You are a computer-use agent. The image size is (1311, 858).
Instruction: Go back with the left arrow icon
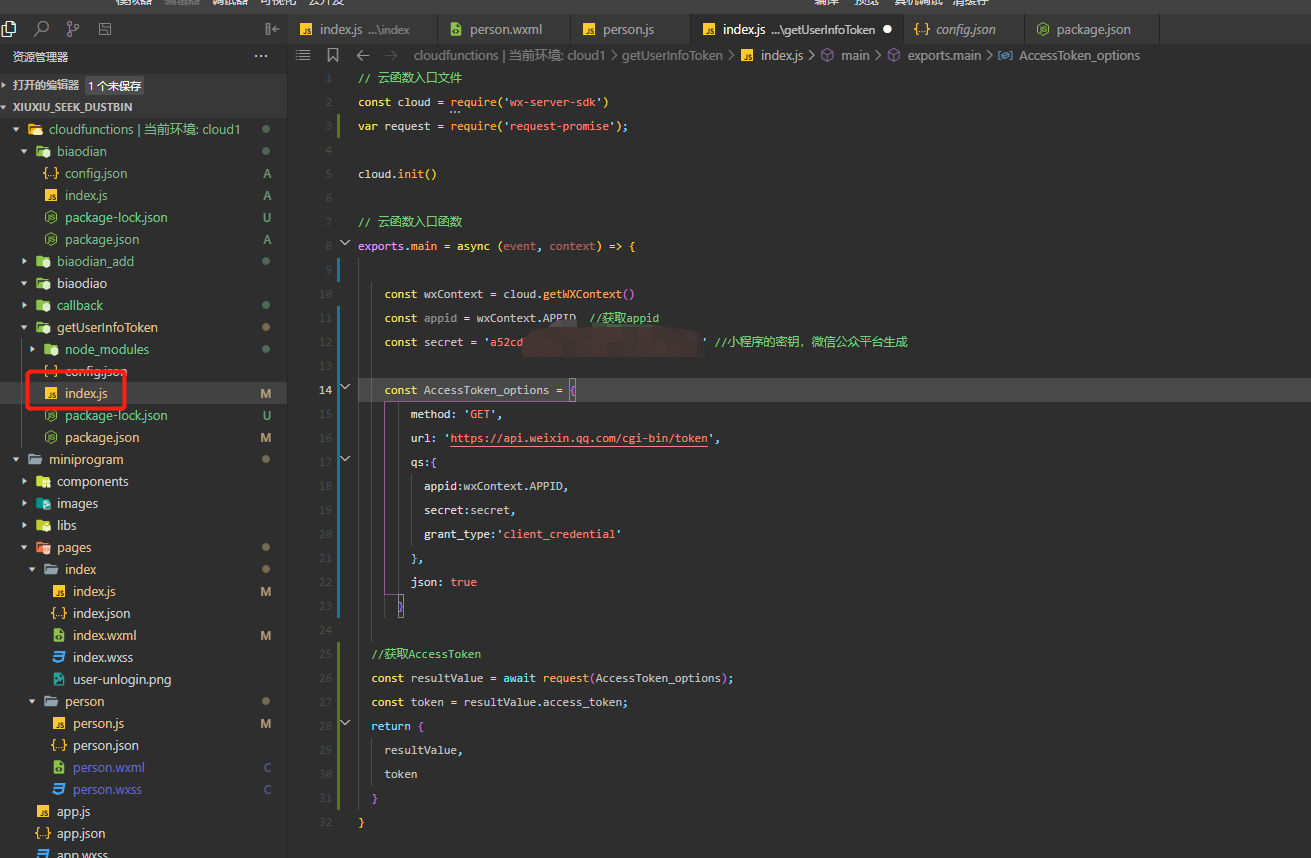(363, 55)
